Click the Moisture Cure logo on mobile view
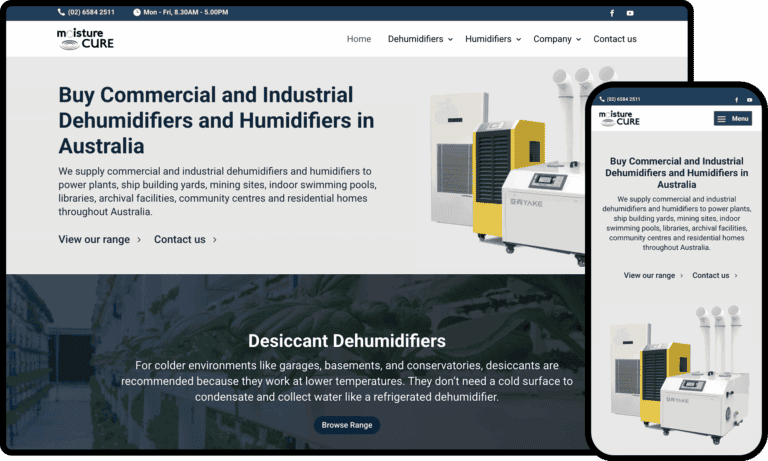This screenshot has width=768, height=461. (619, 119)
